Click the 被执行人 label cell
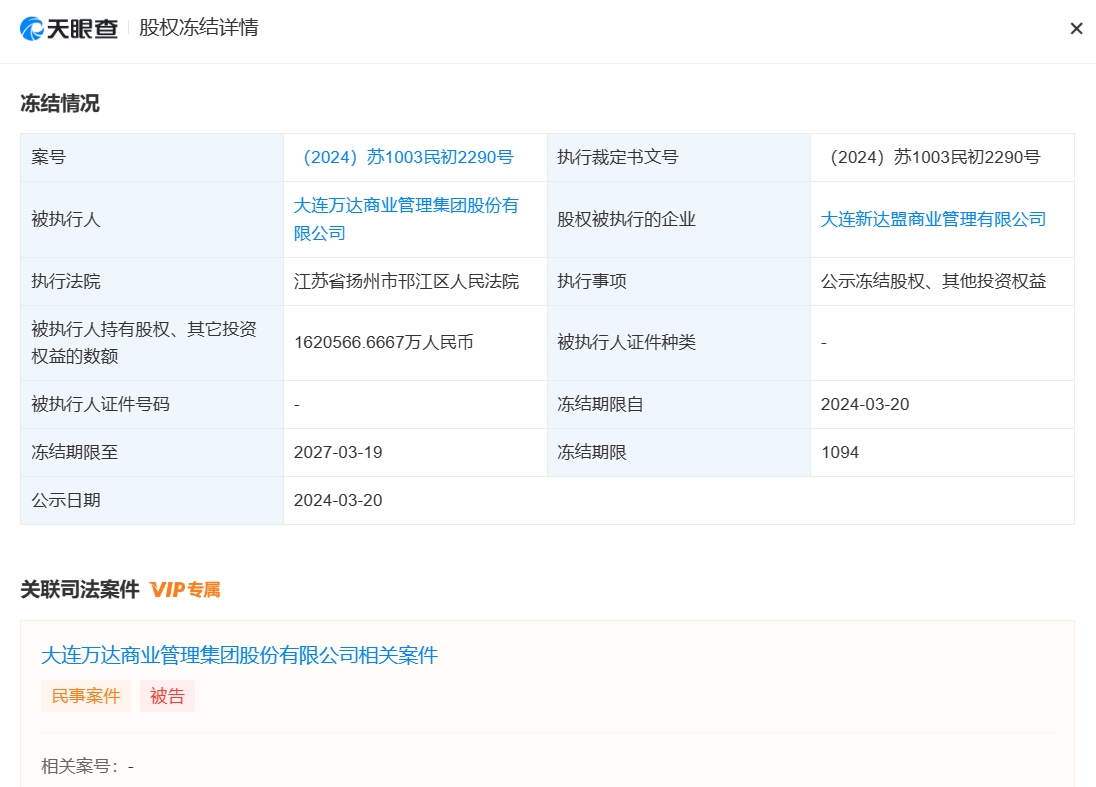1096x787 pixels. point(152,219)
